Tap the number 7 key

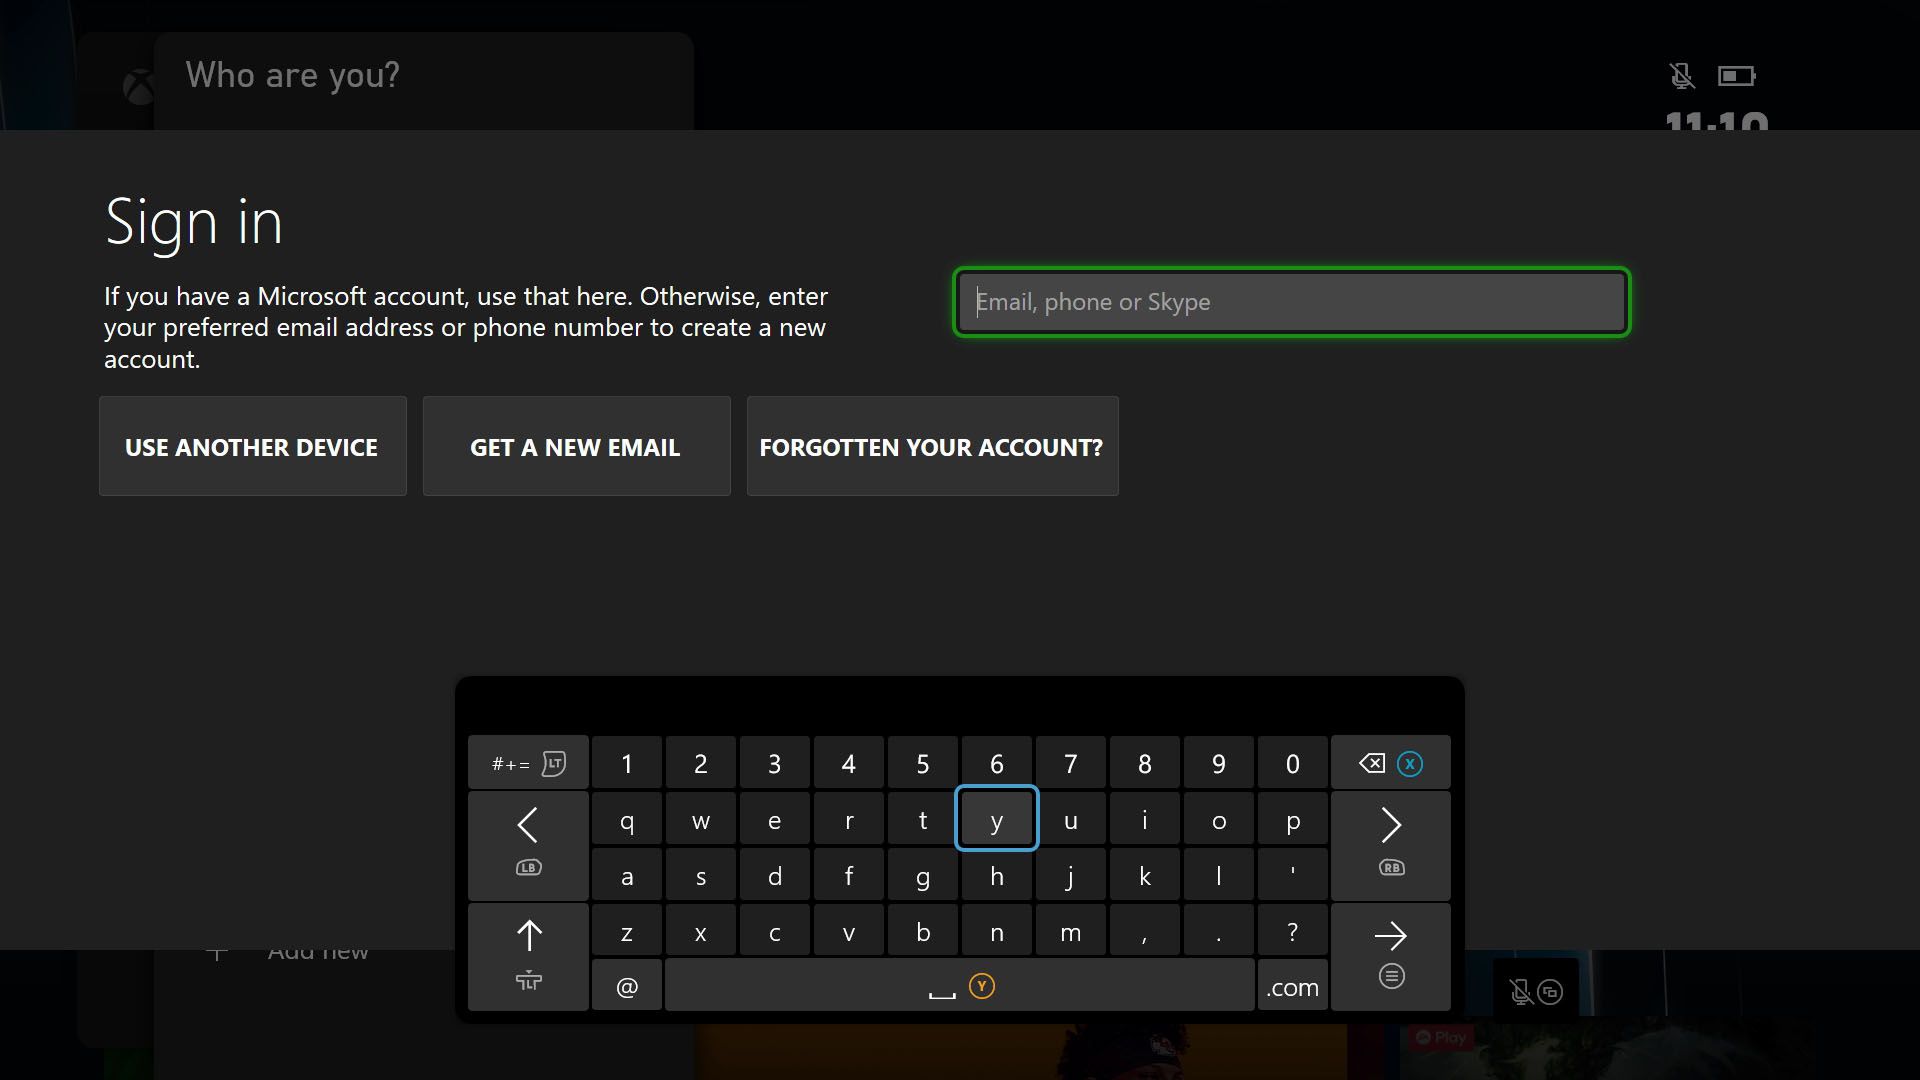pyautogui.click(x=1071, y=764)
